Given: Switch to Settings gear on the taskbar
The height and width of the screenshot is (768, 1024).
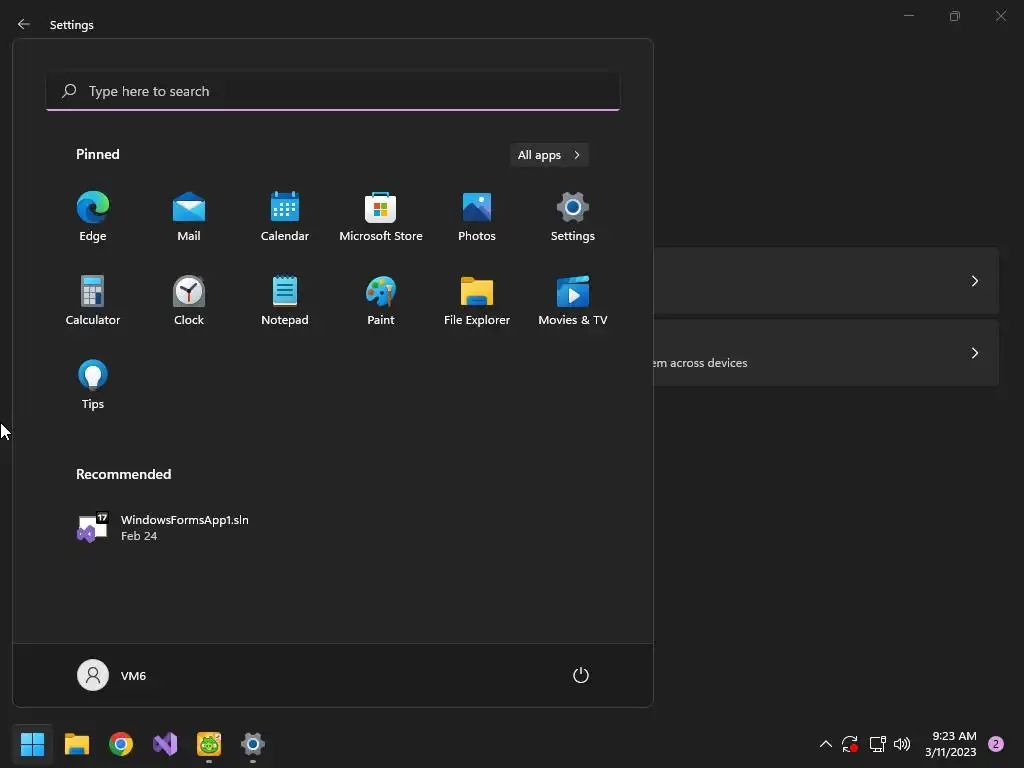Looking at the screenshot, I should tap(253, 744).
